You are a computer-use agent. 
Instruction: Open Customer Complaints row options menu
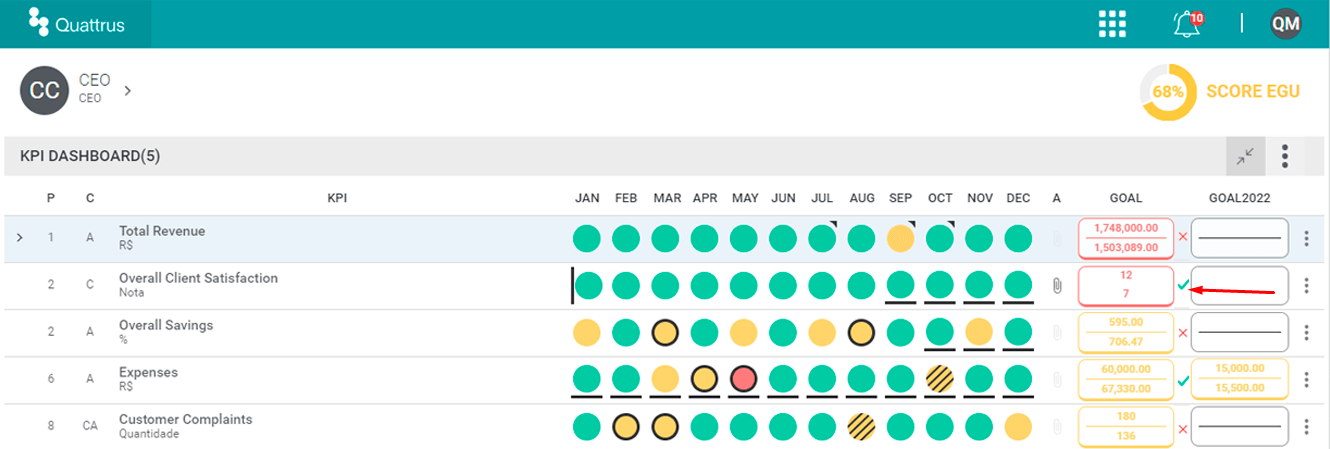click(x=1307, y=427)
